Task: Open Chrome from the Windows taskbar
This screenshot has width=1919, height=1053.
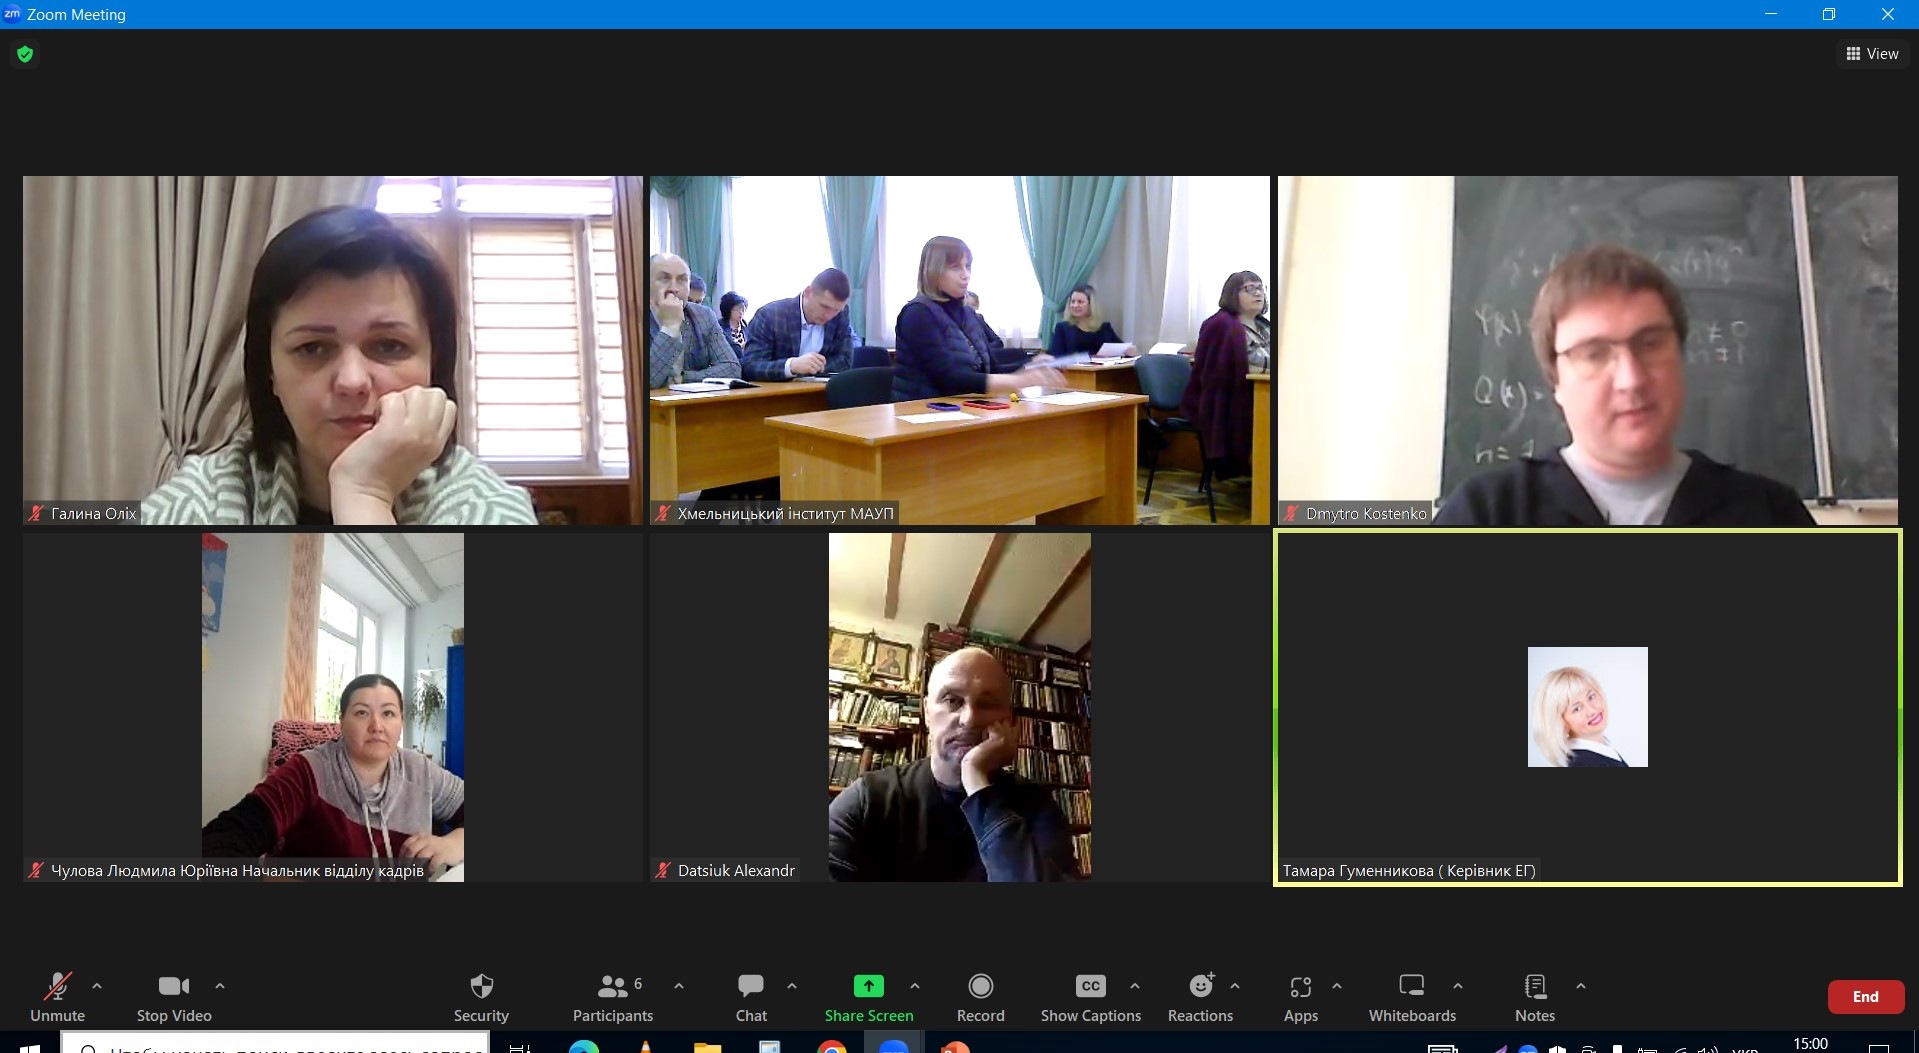Action: (831, 1047)
